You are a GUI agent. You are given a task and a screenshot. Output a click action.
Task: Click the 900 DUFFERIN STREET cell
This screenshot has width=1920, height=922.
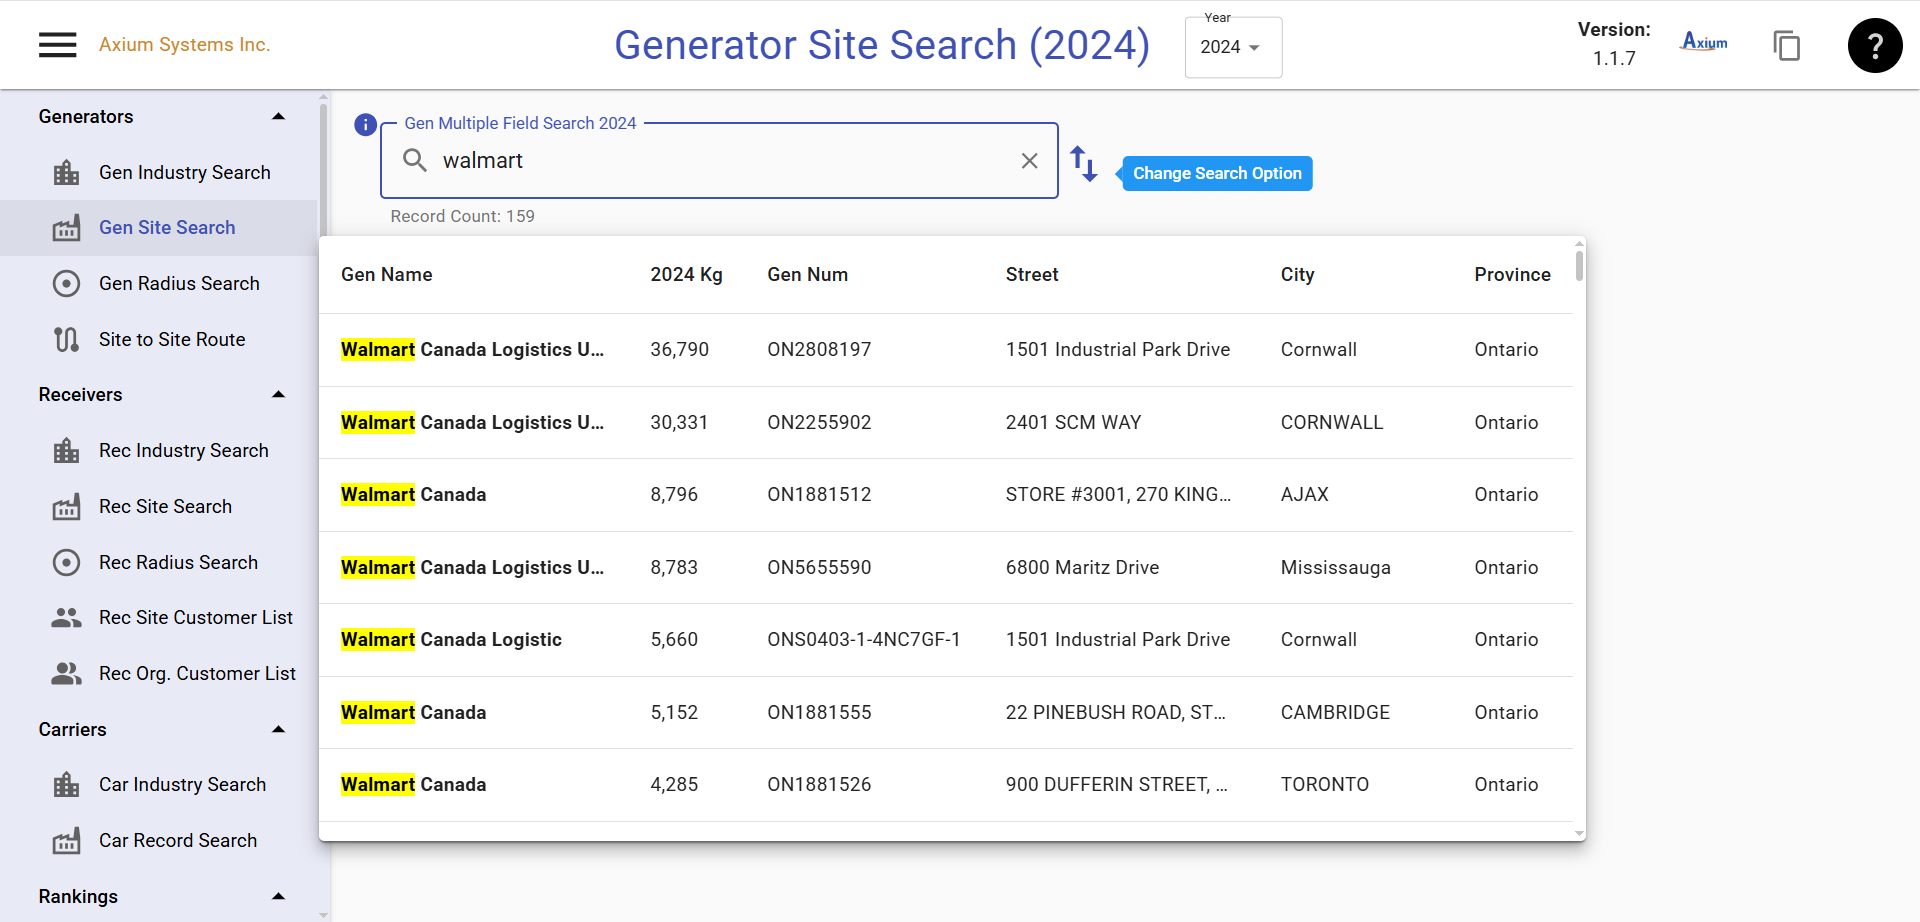pyautogui.click(x=1116, y=785)
